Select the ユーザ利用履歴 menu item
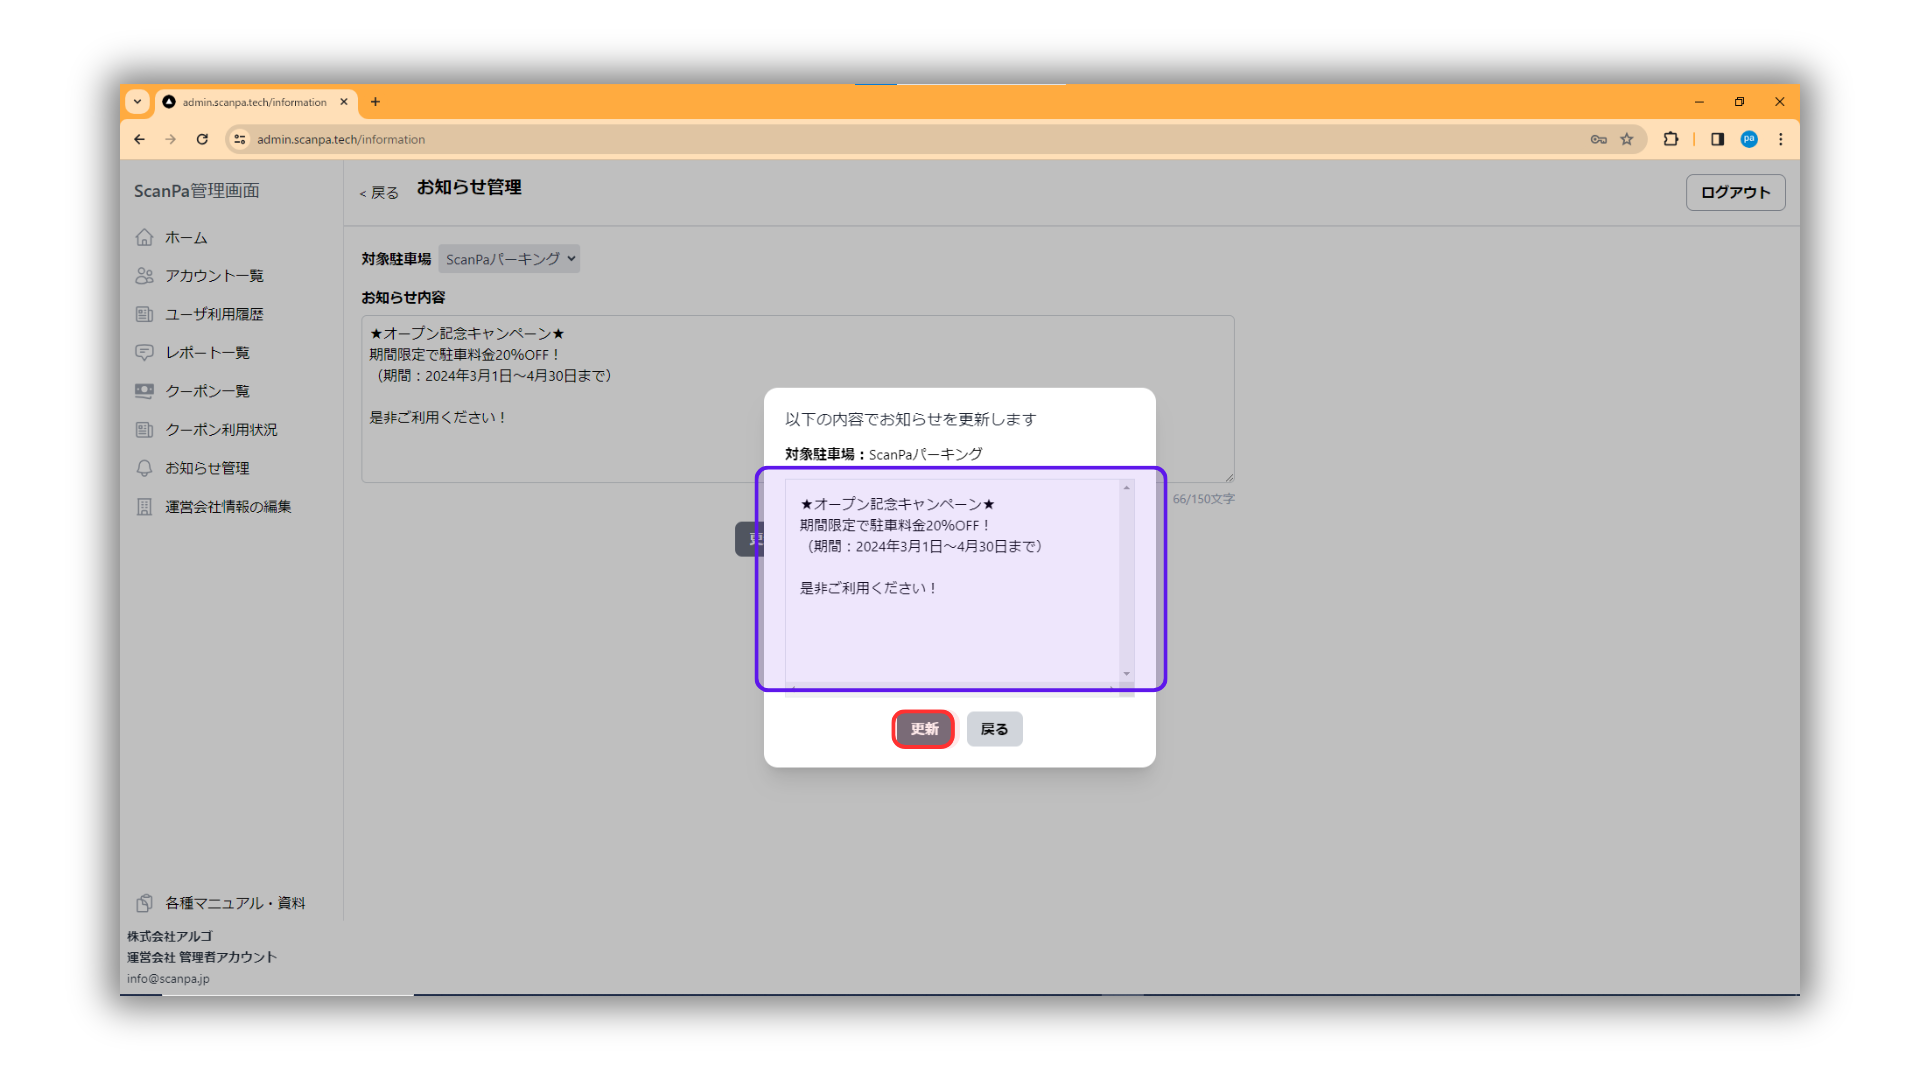Viewport: 1920px width, 1080px height. 214,314
